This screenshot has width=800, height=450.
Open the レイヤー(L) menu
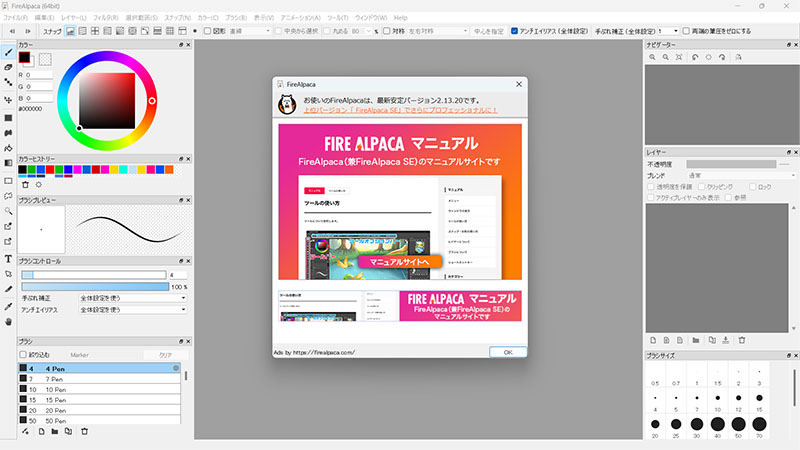(x=74, y=18)
